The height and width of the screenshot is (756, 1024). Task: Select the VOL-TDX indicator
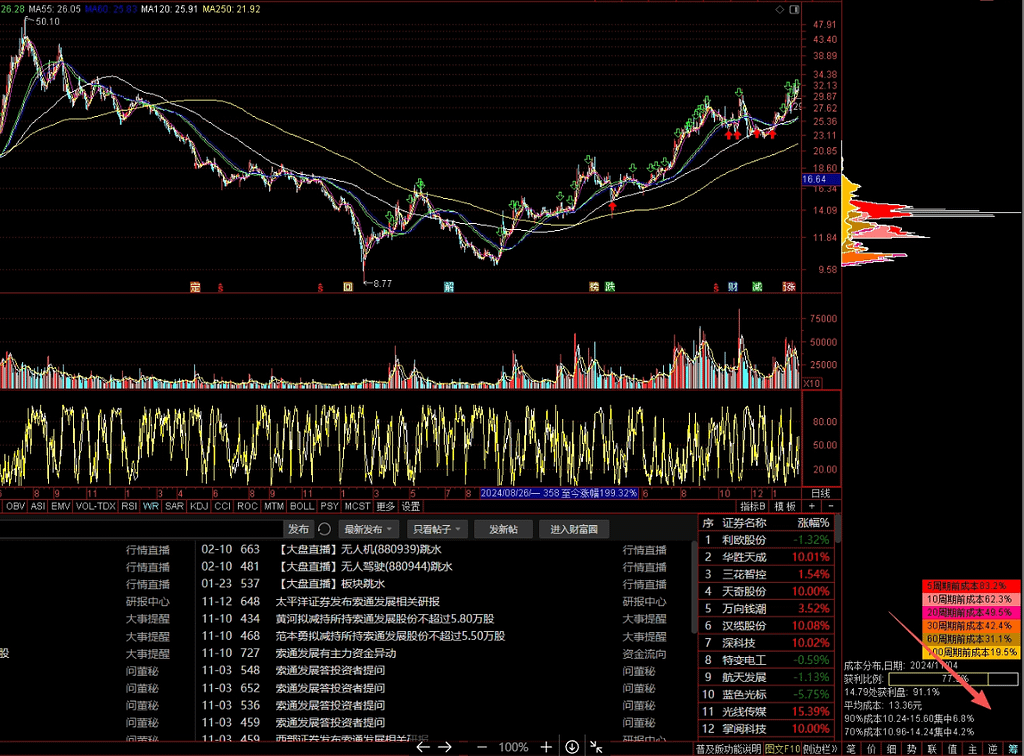coord(96,507)
